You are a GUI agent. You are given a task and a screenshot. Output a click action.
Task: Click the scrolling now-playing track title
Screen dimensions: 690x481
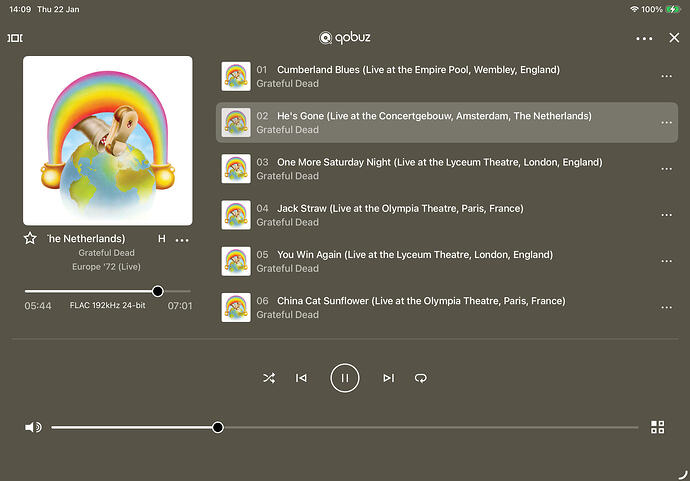coord(106,239)
